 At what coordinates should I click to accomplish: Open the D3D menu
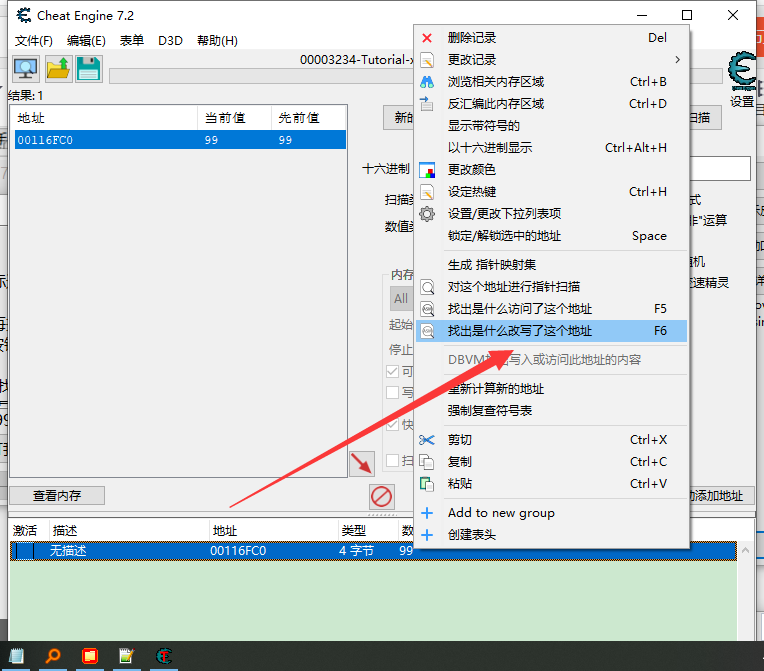[x=170, y=40]
